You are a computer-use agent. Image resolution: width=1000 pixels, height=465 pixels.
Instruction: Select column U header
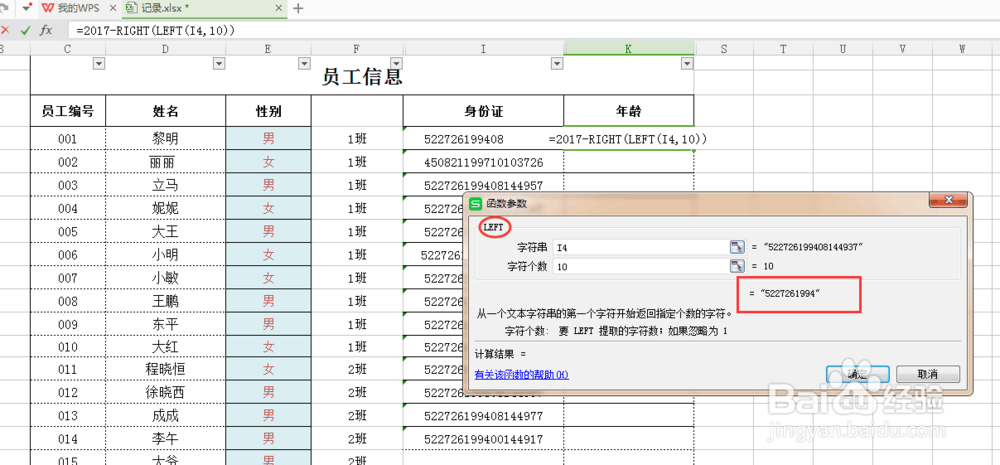pyautogui.click(x=842, y=48)
